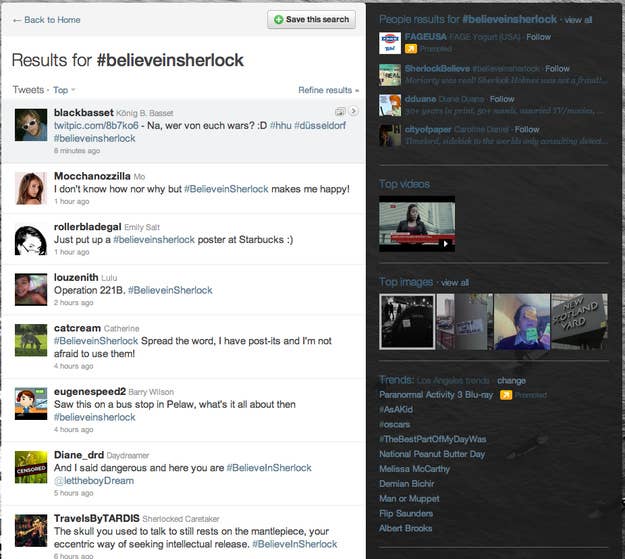Image resolution: width=625 pixels, height=559 pixels.
Task: Open Paranormal Activity 3 Blu-ray trend
Action: [x=436, y=395]
